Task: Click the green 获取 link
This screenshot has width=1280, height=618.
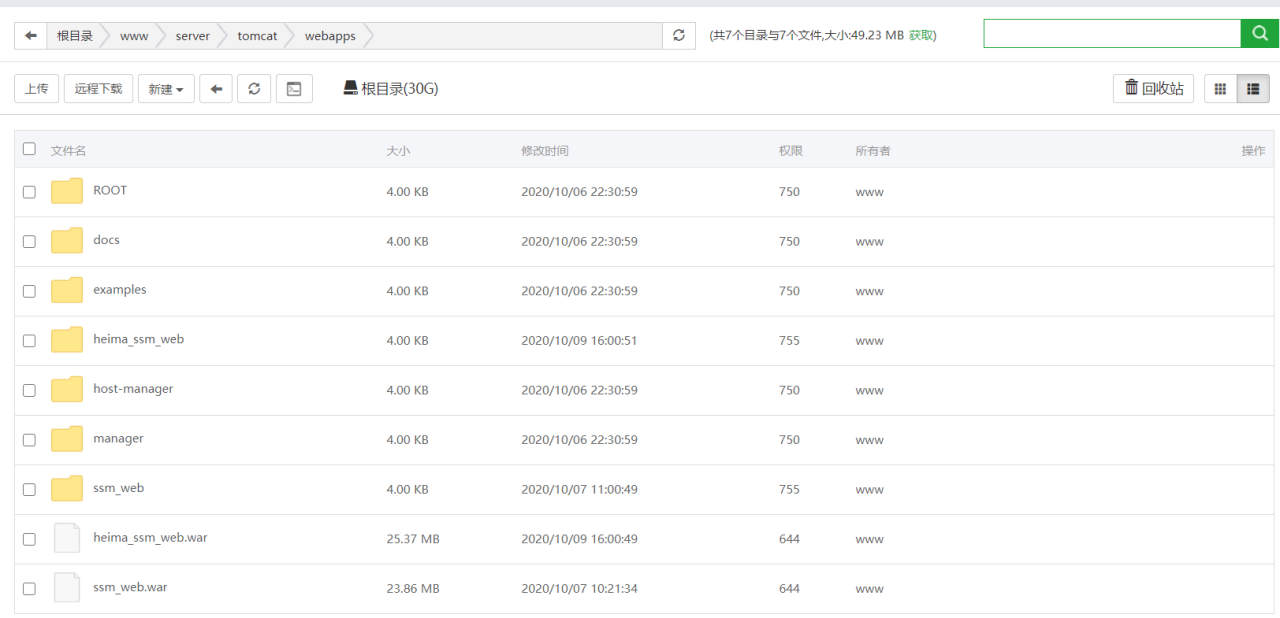Action: coord(920,36)
